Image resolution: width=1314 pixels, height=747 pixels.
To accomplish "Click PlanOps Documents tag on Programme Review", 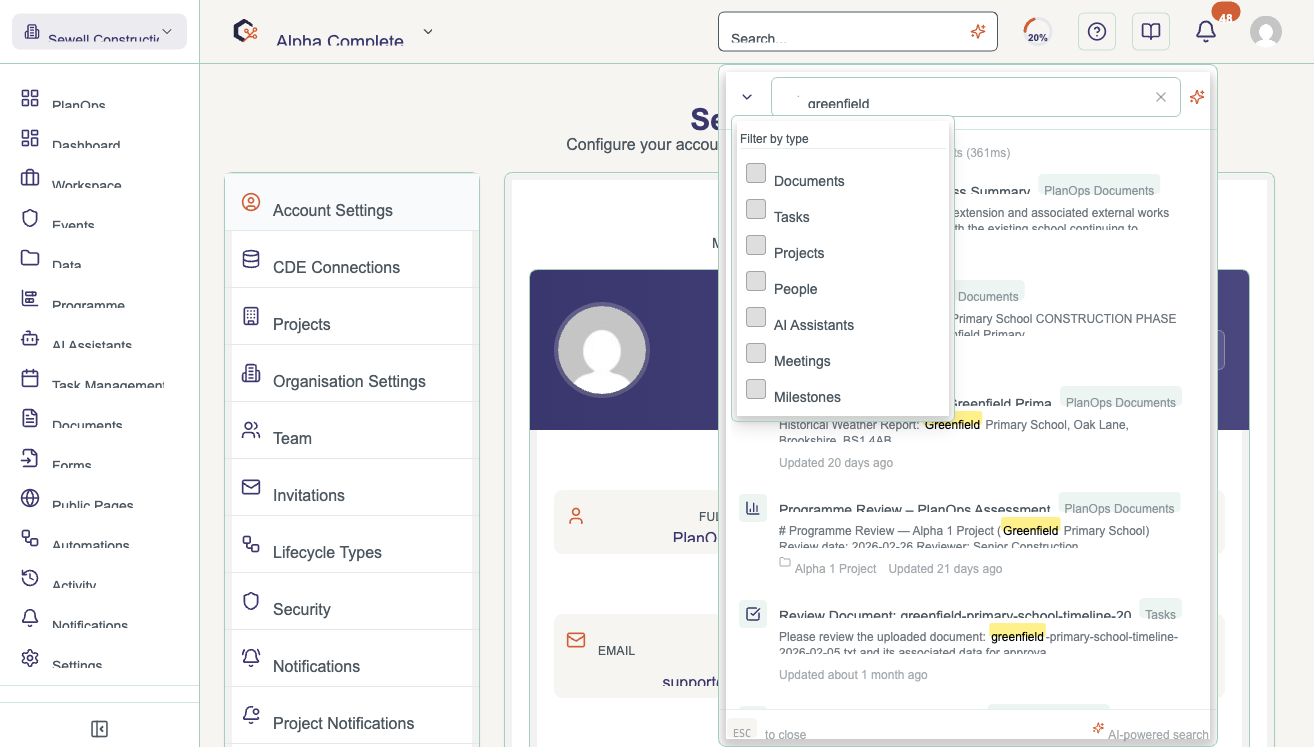I will pos(1118,504).
